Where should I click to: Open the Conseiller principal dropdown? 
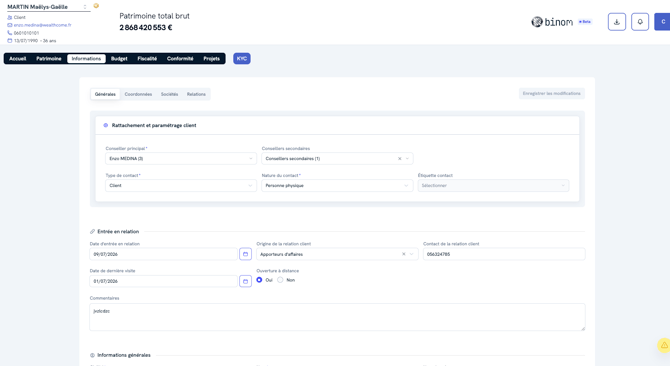click(x=181, y=158)
